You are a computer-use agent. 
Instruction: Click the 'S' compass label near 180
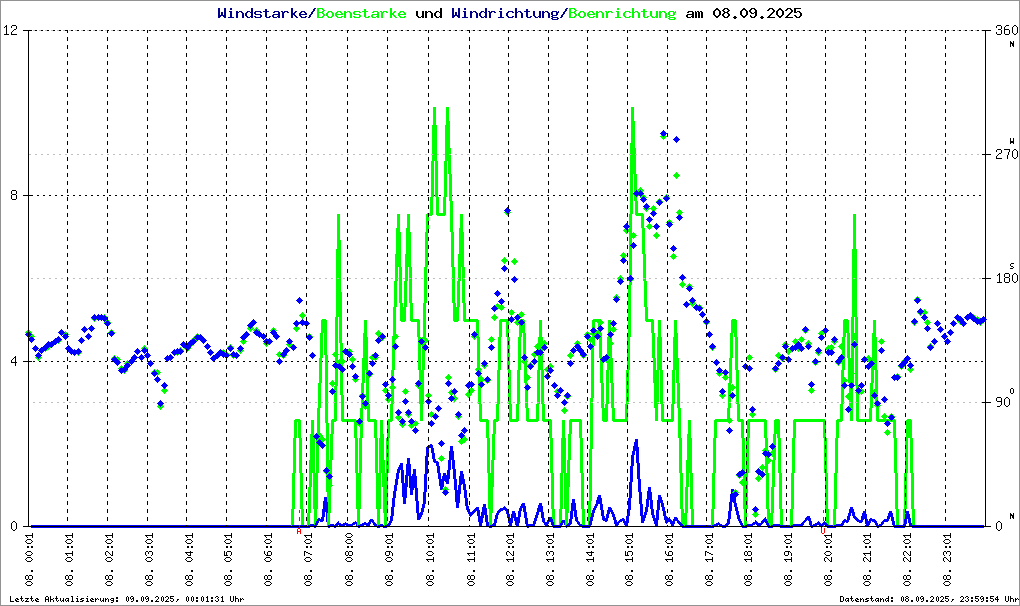pos(1012,265)
